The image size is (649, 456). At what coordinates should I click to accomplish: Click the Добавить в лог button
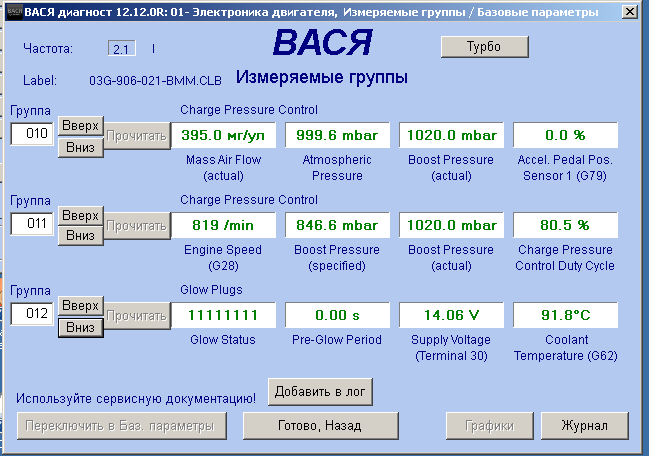click(320, 392)
